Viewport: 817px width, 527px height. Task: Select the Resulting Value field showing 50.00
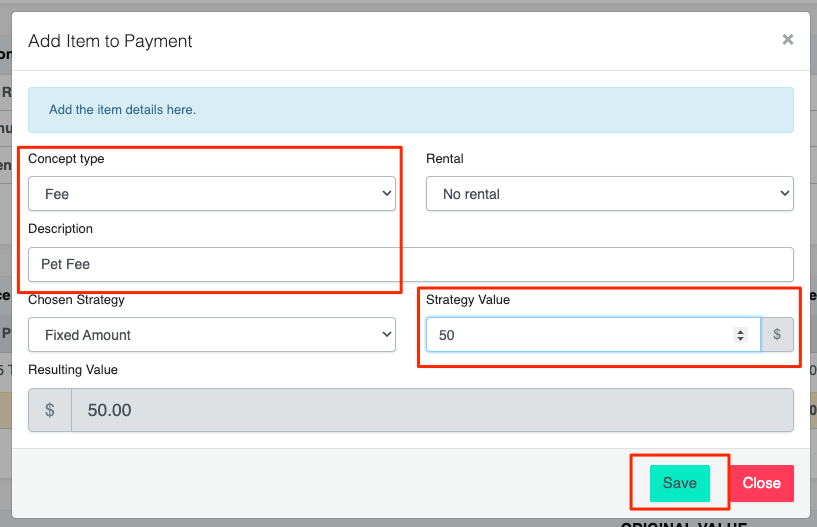430,410
